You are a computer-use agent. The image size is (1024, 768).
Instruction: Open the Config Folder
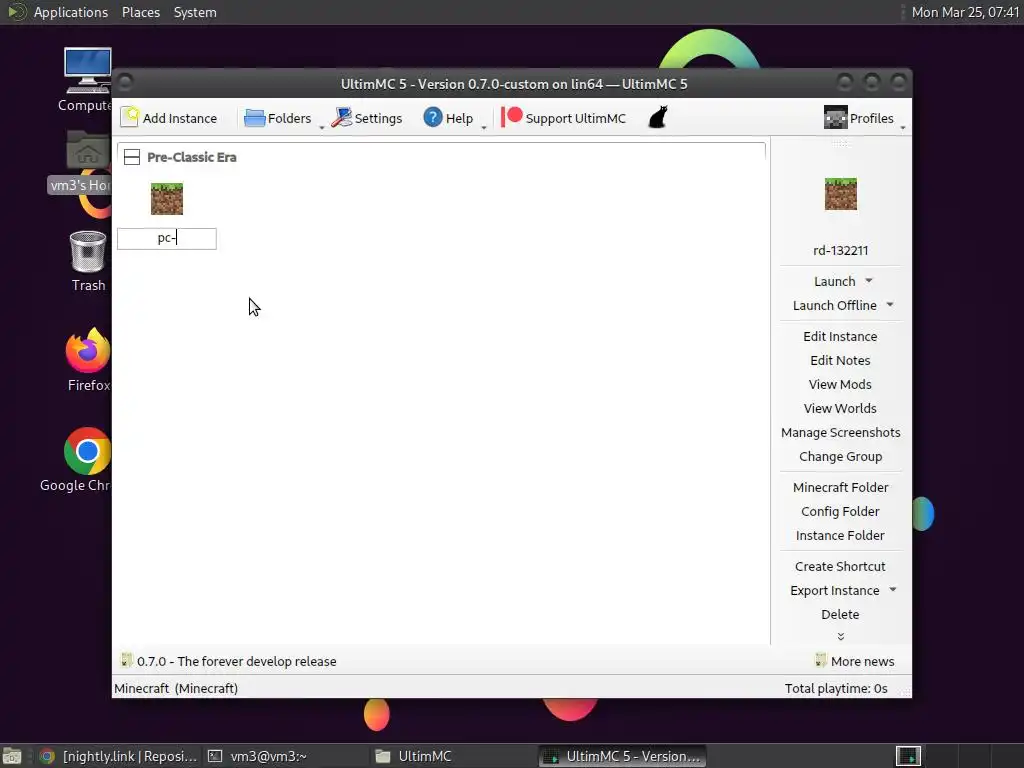[840, 512]
